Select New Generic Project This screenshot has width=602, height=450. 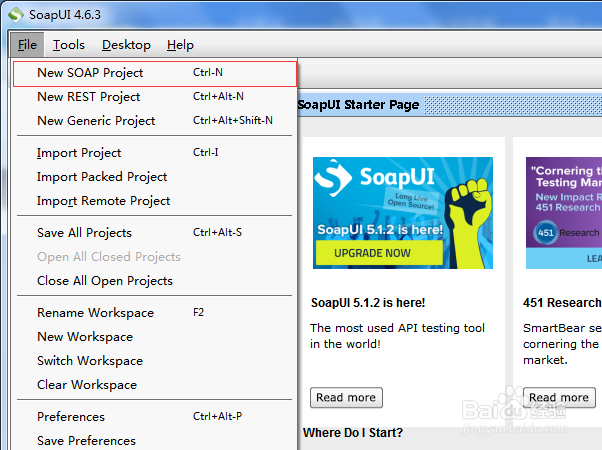point(155,121)
